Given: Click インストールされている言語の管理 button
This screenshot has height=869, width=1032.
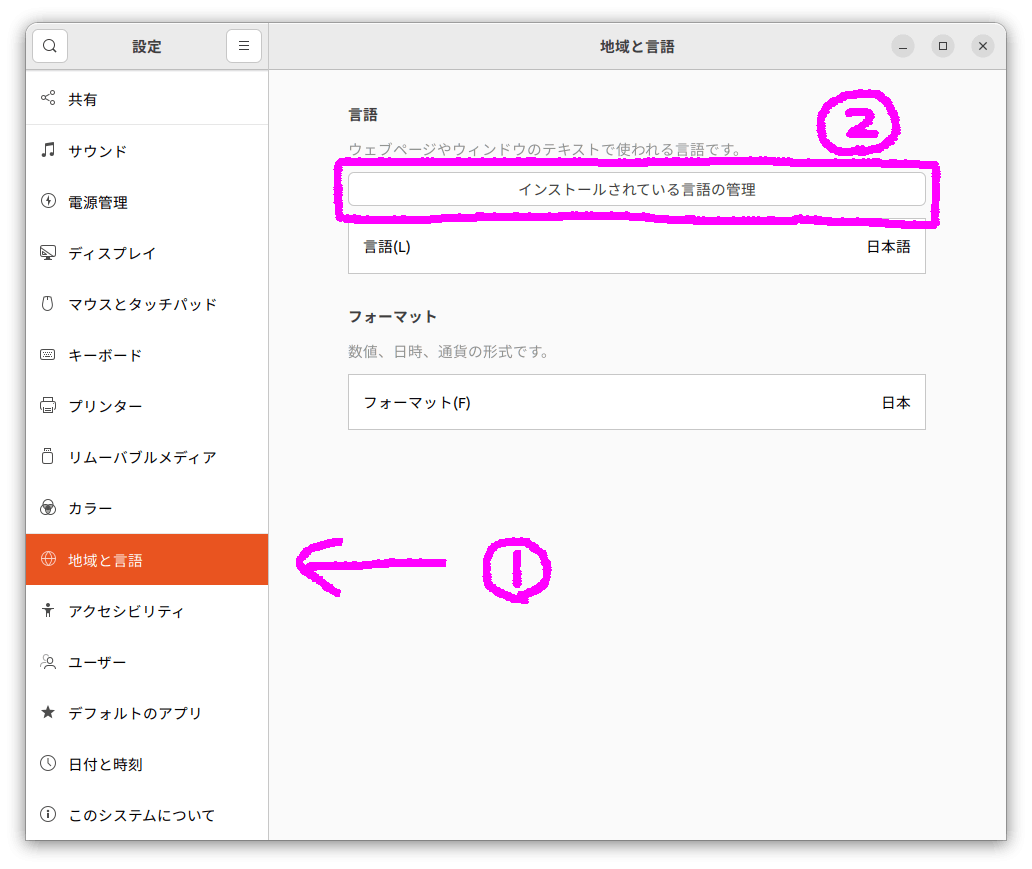Looking at the screenshot, I should [636, 190].
